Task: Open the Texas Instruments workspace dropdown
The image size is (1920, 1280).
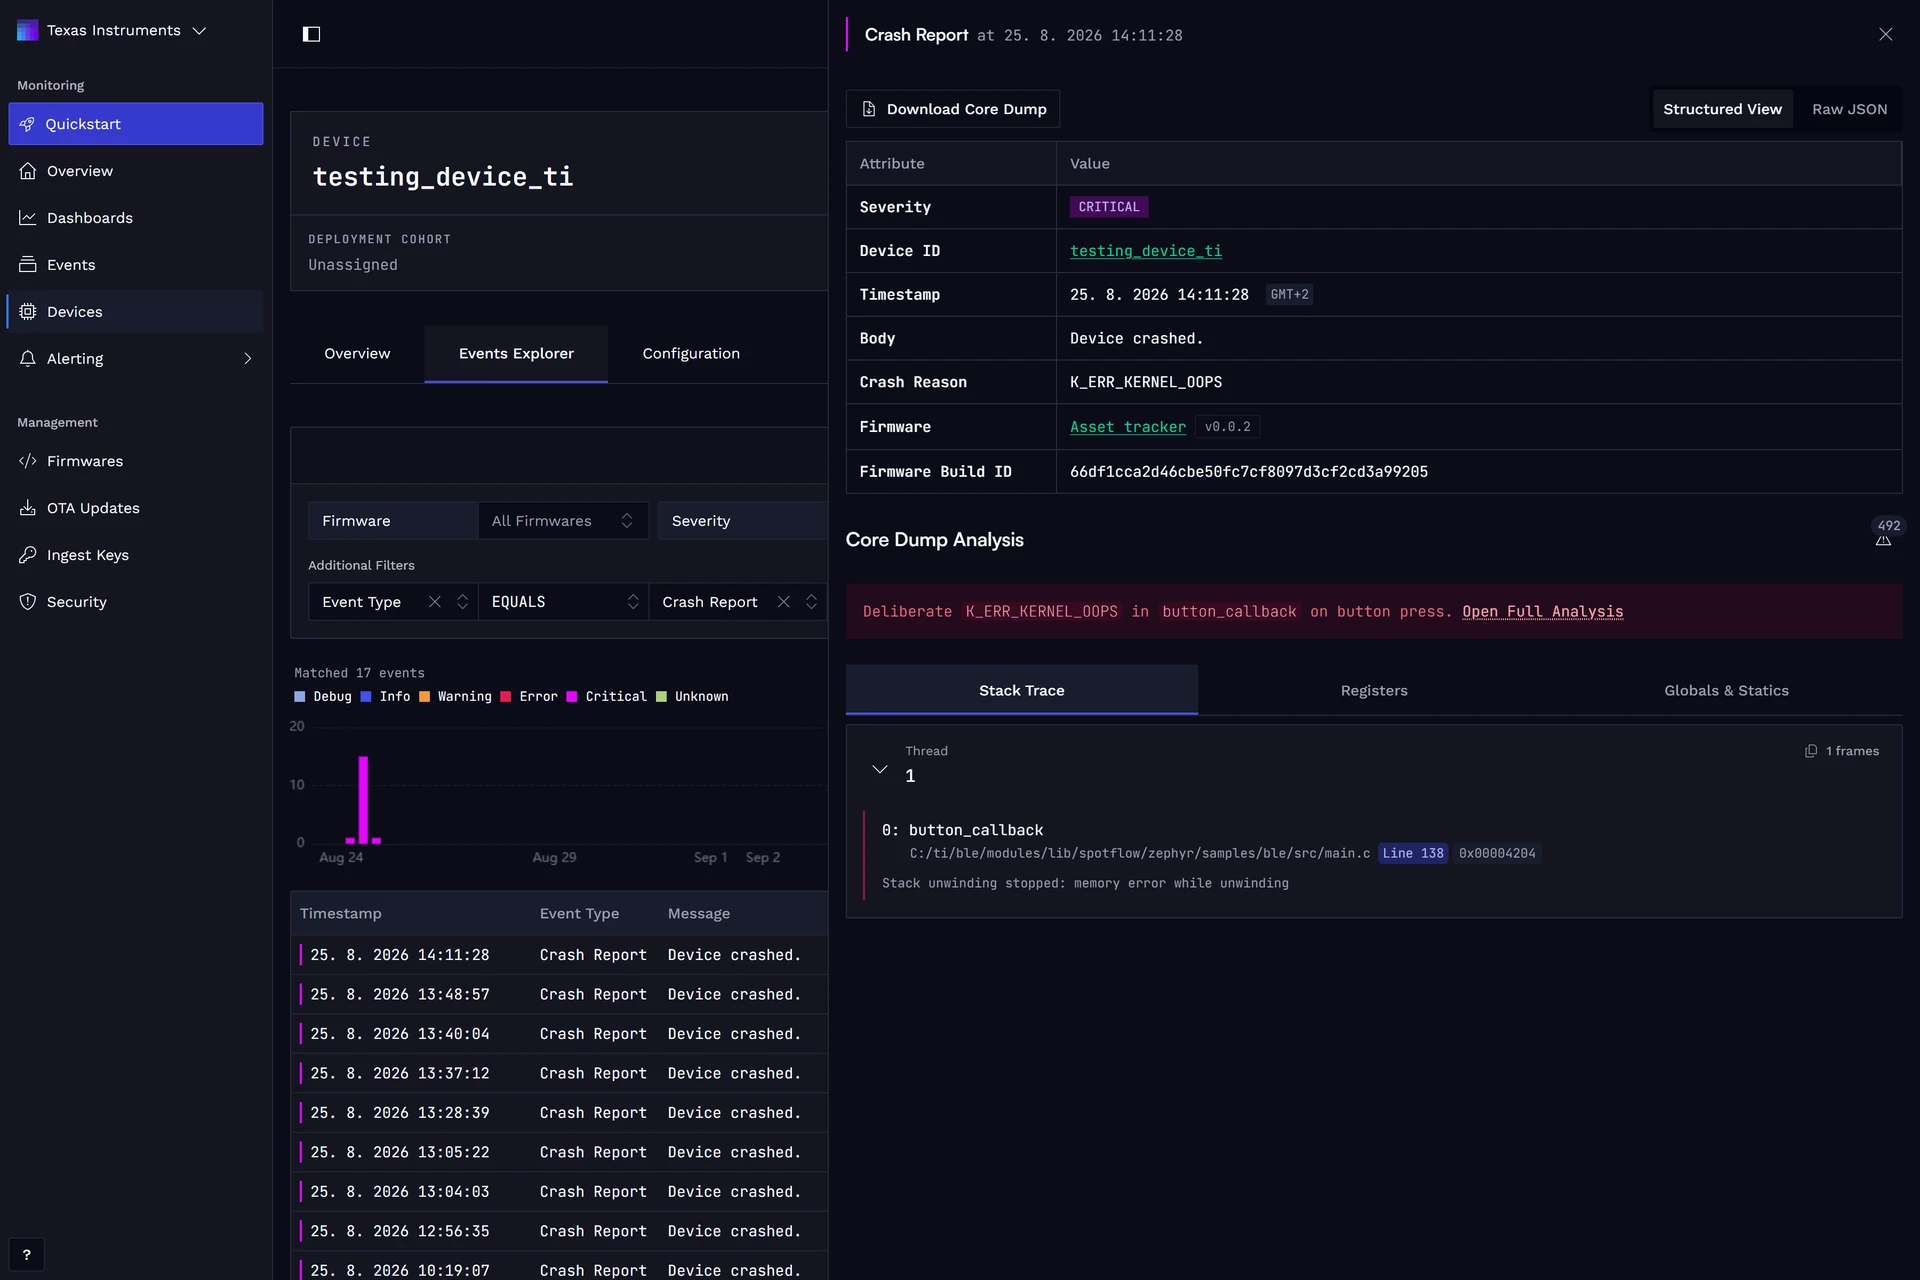Action: click(199, 31)
